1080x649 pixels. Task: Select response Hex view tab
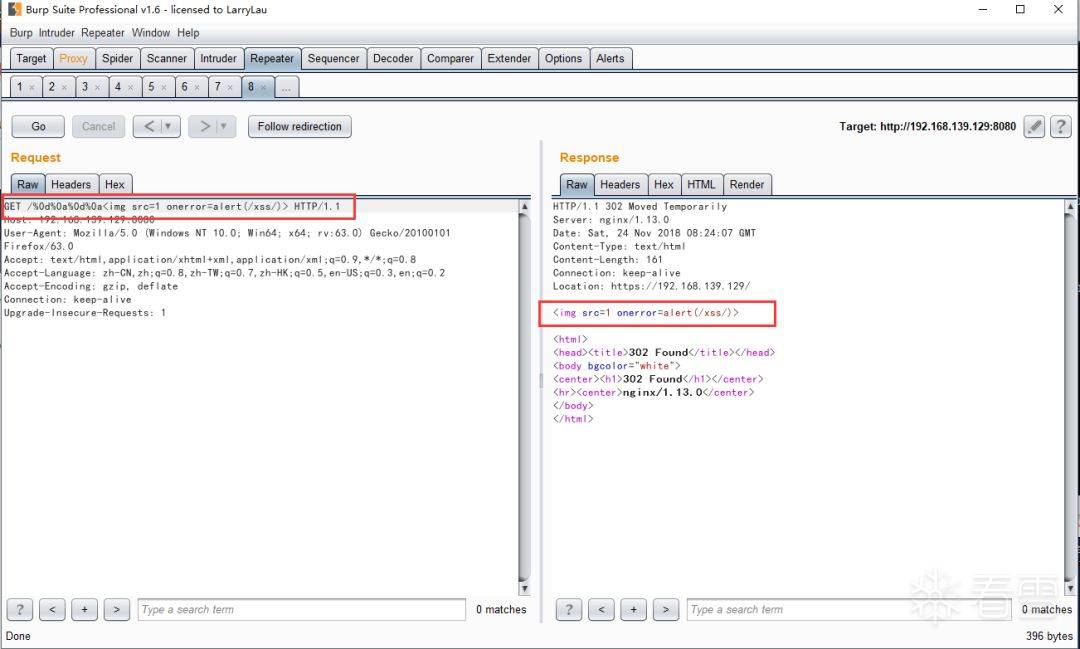664,185
